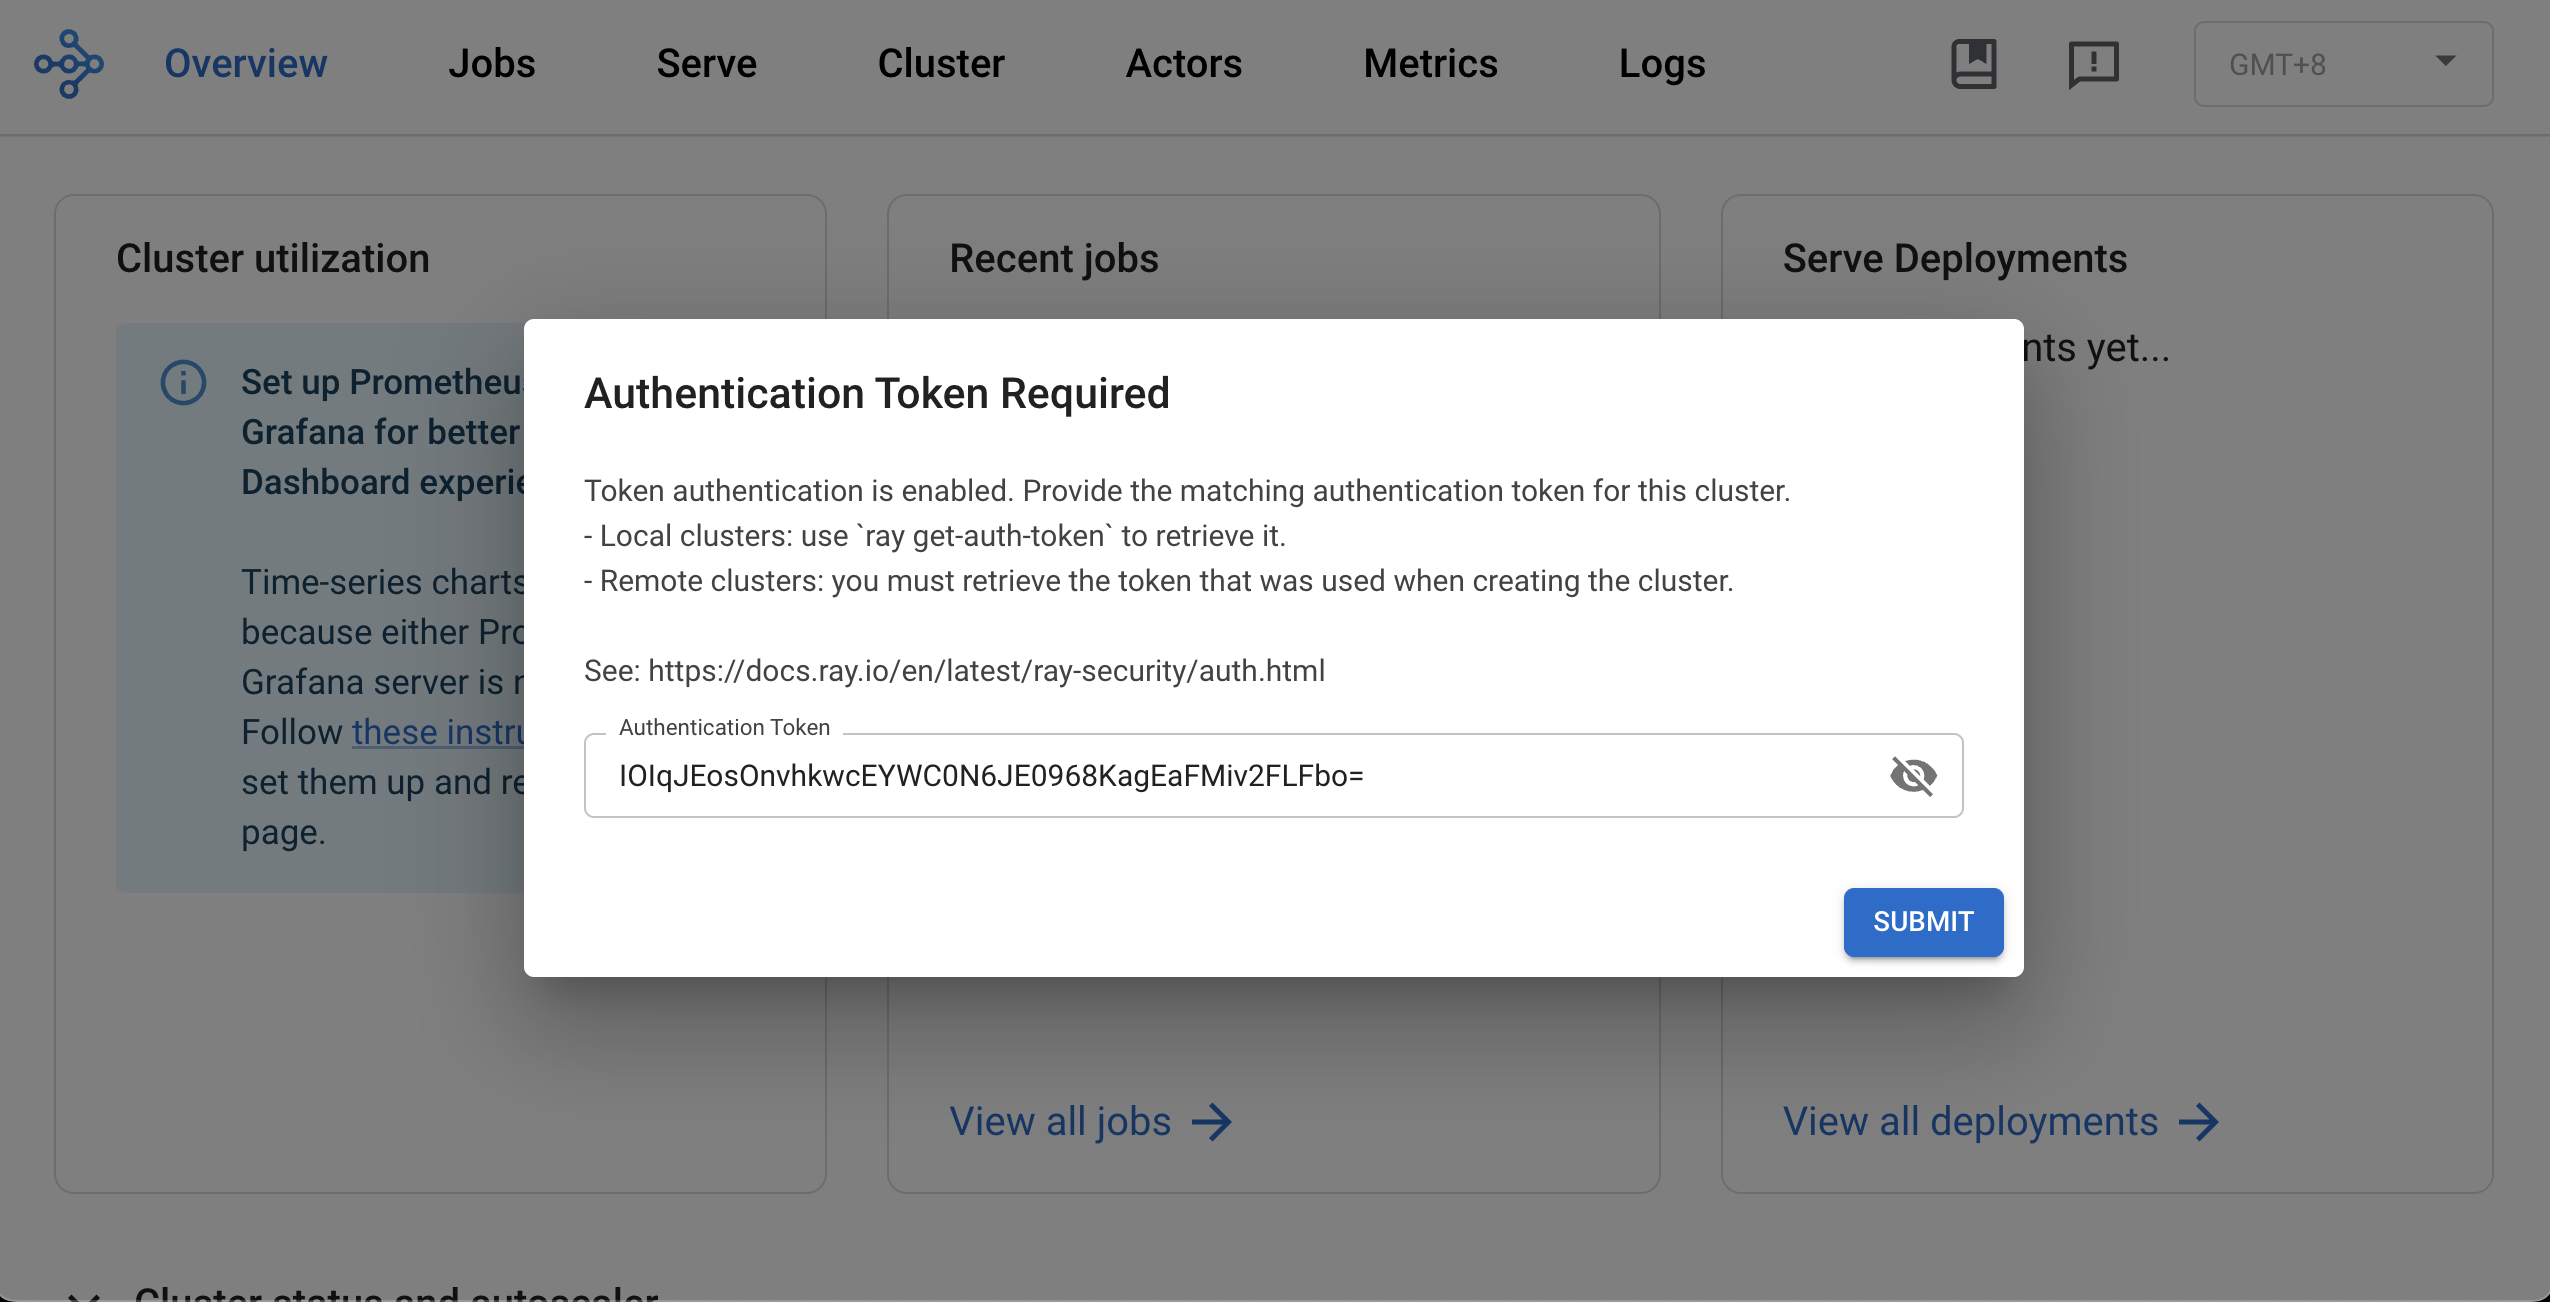Go to the Actors tab
2550x1302 pixels.
point(1183,64)
